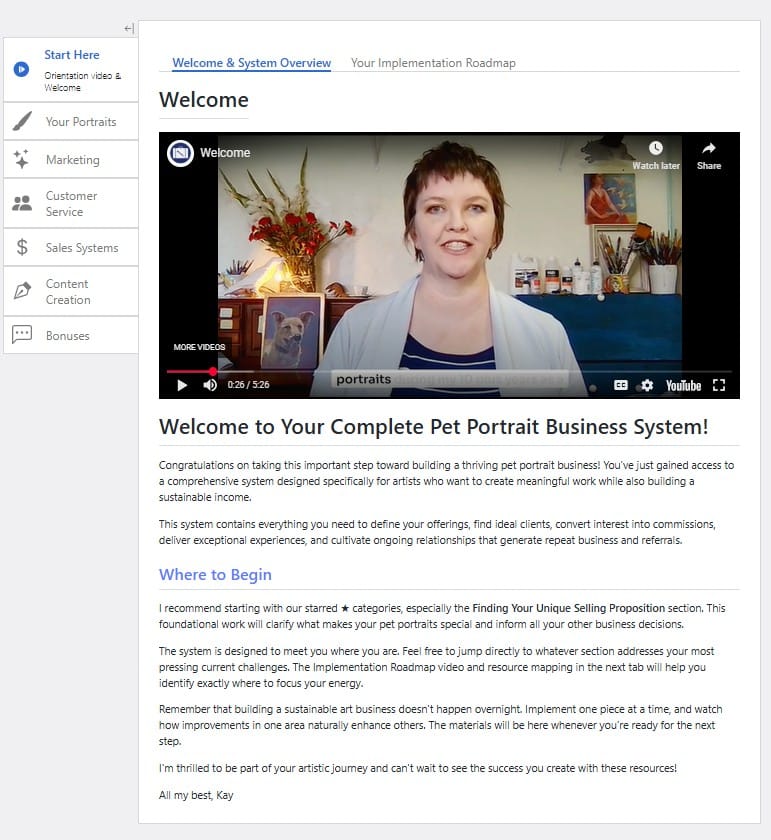Viewport: 771px width, 840px height.
Task: Open the Content Creation section
Action: tap(71, 291)
